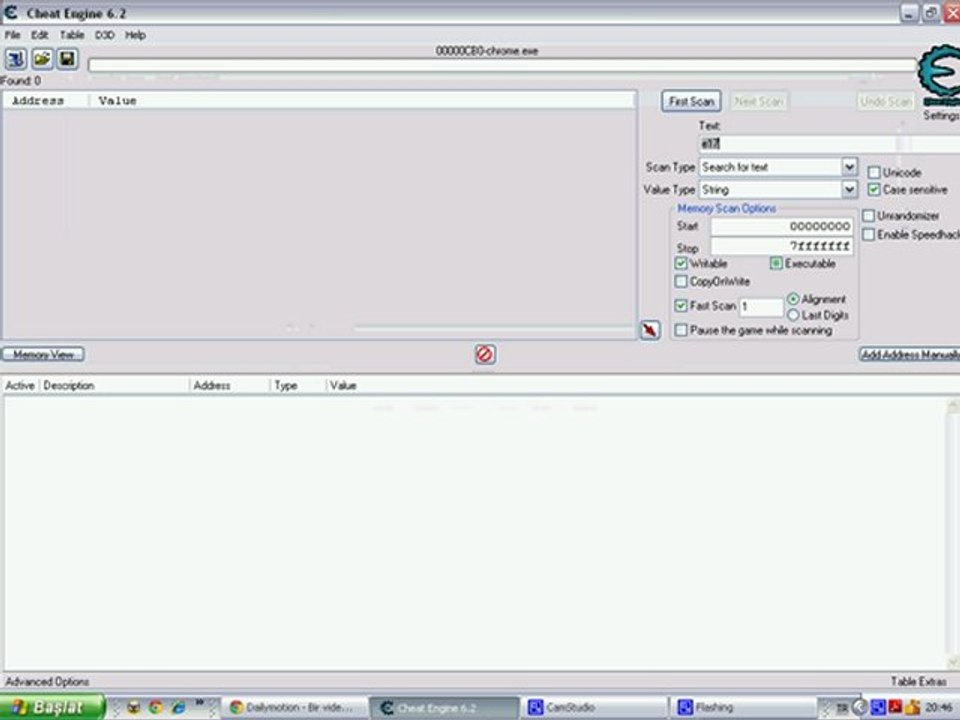Open the Chrome quick launch icon
Viewport: 960px width, 720px height.
(x=156, y=707)
